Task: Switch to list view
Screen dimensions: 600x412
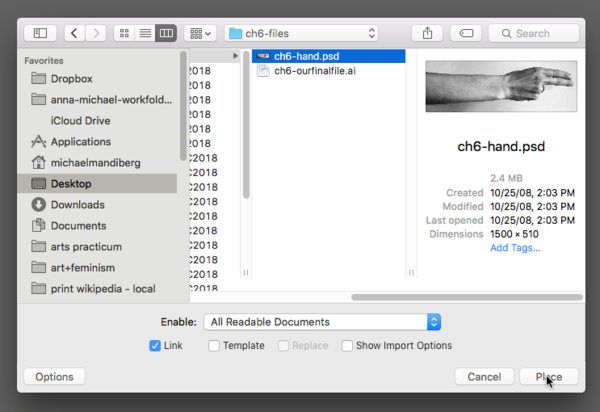Action: (x=145, y=33)
